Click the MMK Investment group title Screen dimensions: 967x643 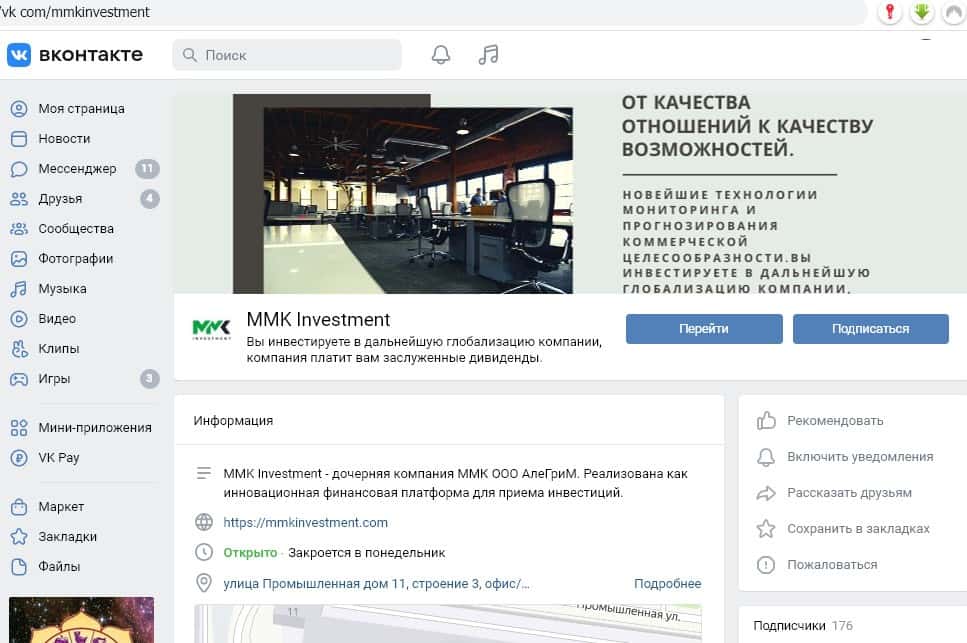point(318,319)
